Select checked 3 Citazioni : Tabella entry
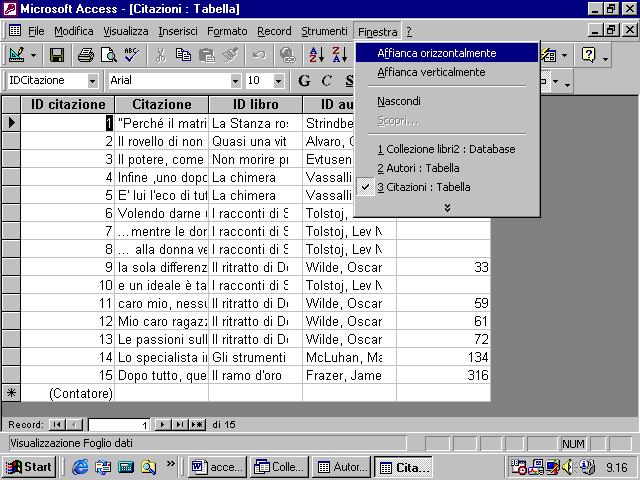 pyautogui.click(x=447, y=187)
